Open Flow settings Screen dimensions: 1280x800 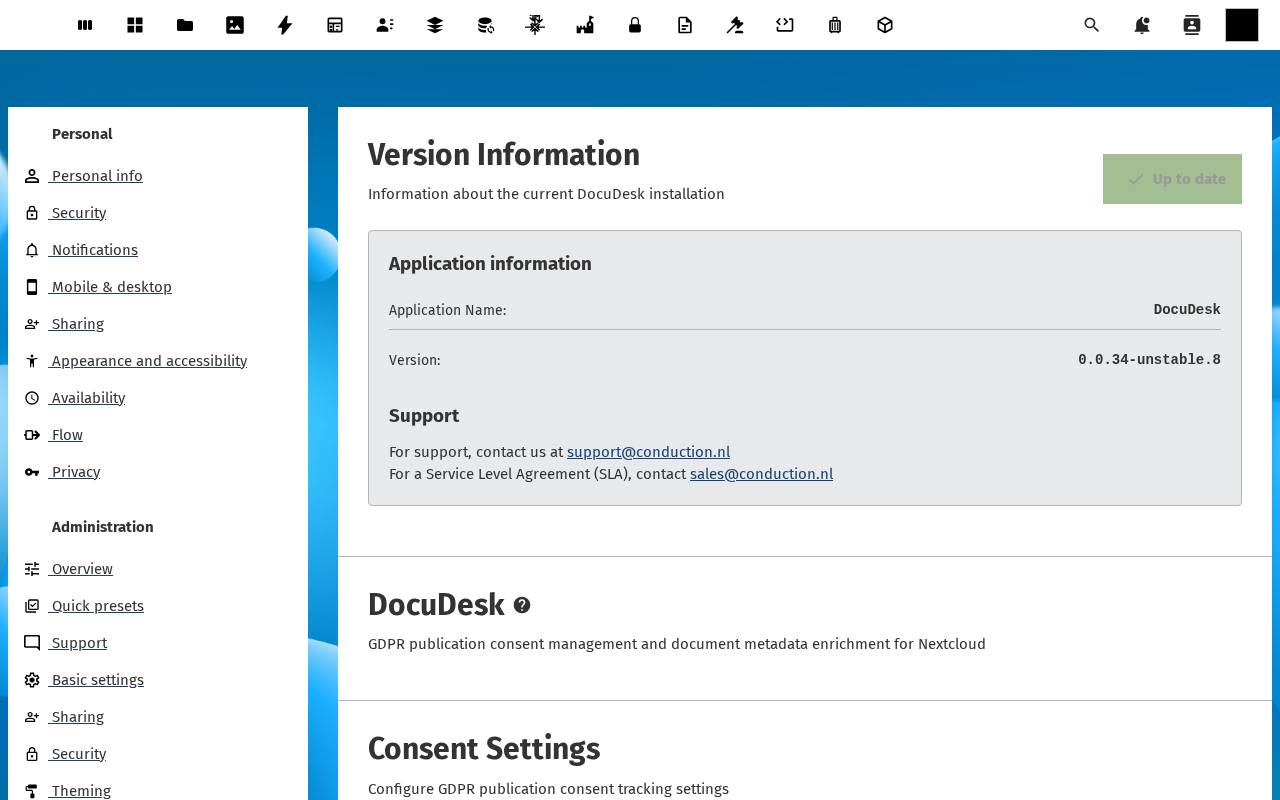(67, 435)
